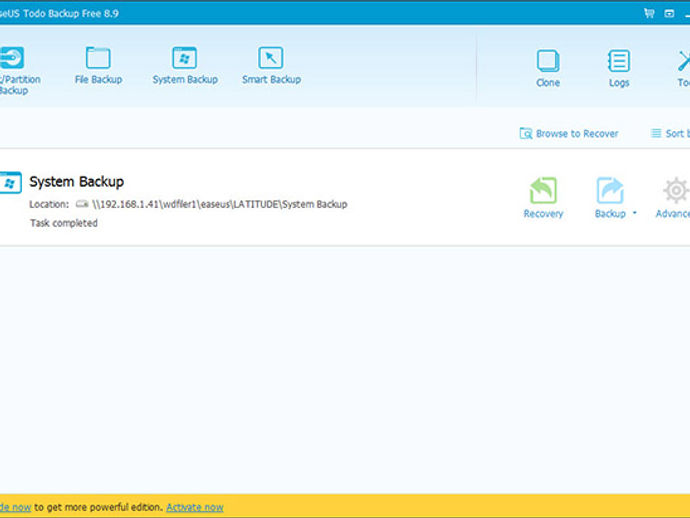Screen dimensions: 690x518
Task: Start a File Backup
Action: [98, 65]
